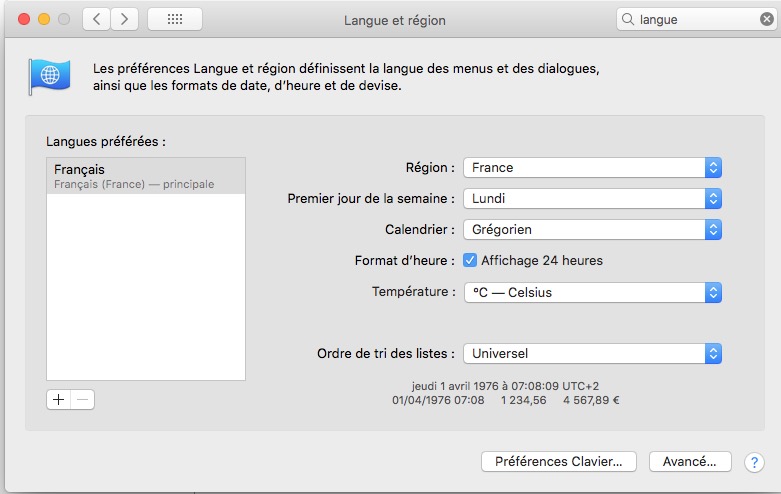
Task: Open the Ordre de tri des listes dropdown
Action: pyautogui.click(x=591, y=353)
